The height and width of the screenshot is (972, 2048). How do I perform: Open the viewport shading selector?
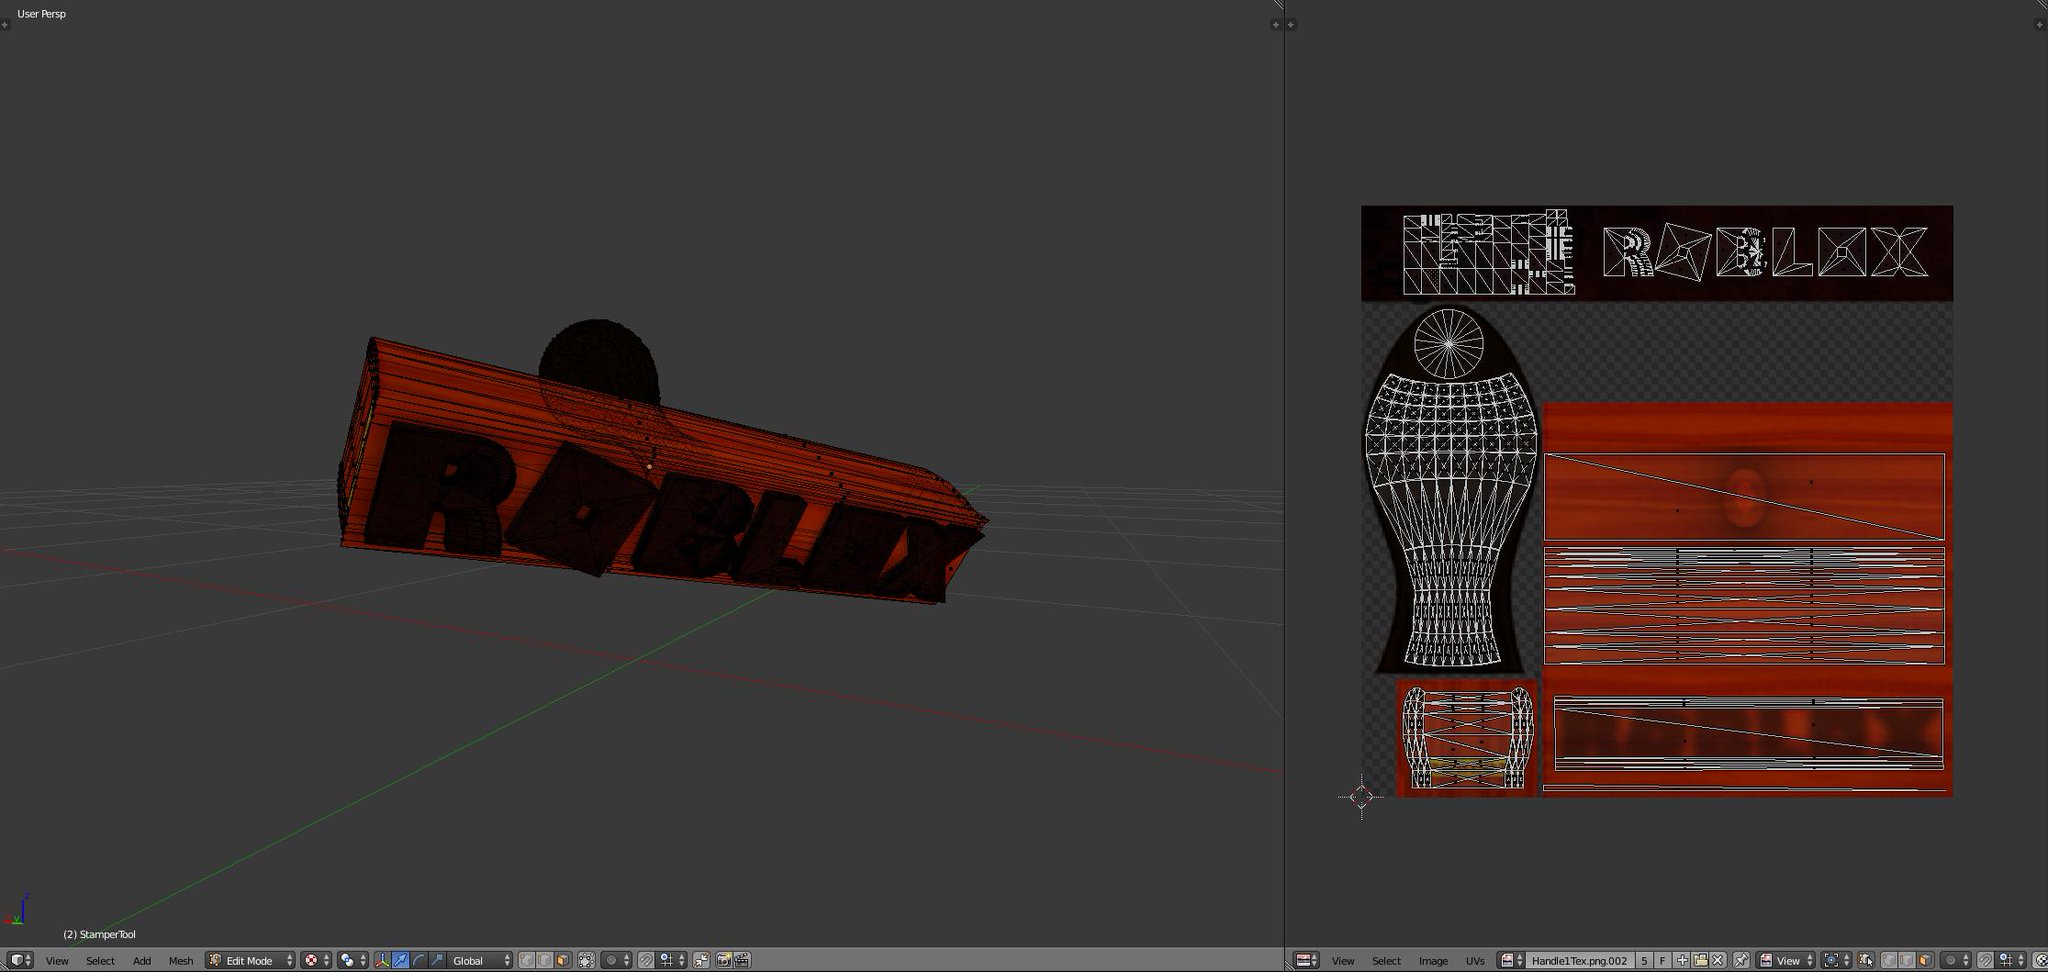pyautogui.click(x=316, y=961)
